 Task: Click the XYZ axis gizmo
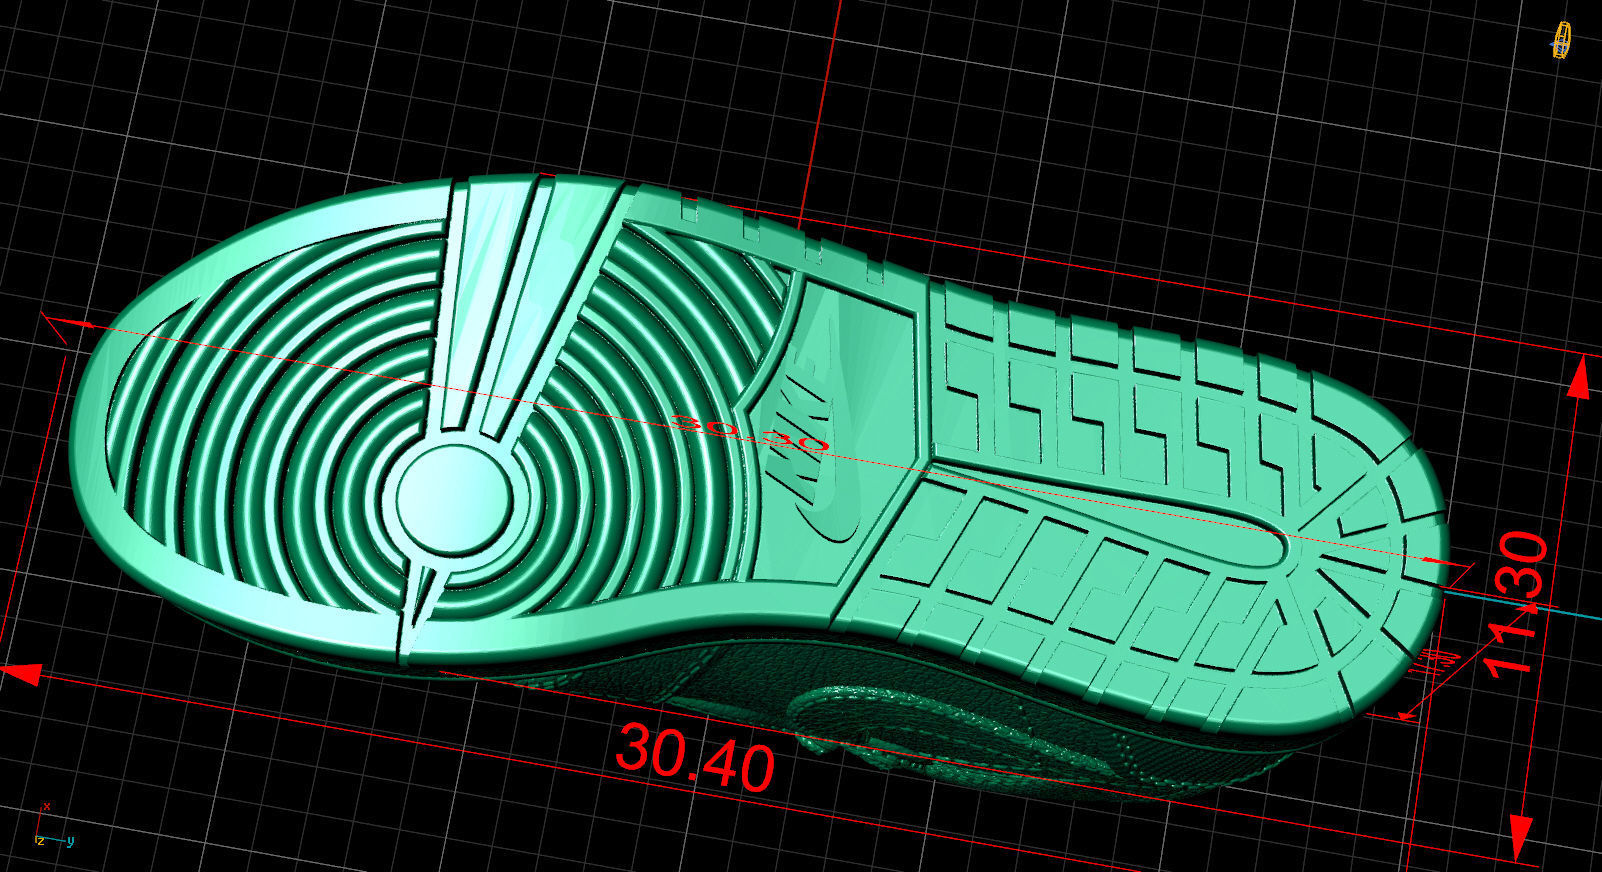(x=55, y=826)
